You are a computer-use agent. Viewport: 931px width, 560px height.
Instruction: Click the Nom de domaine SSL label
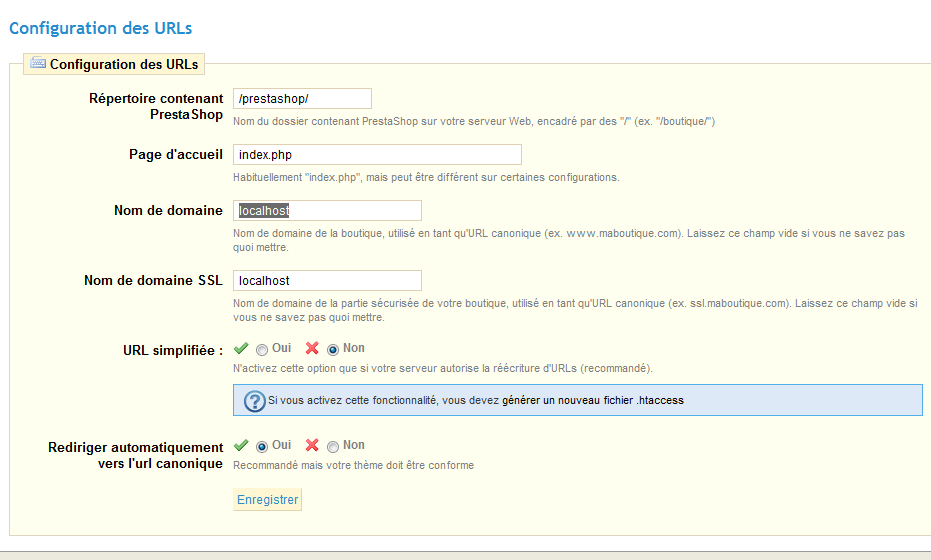(x=153, y=280)
